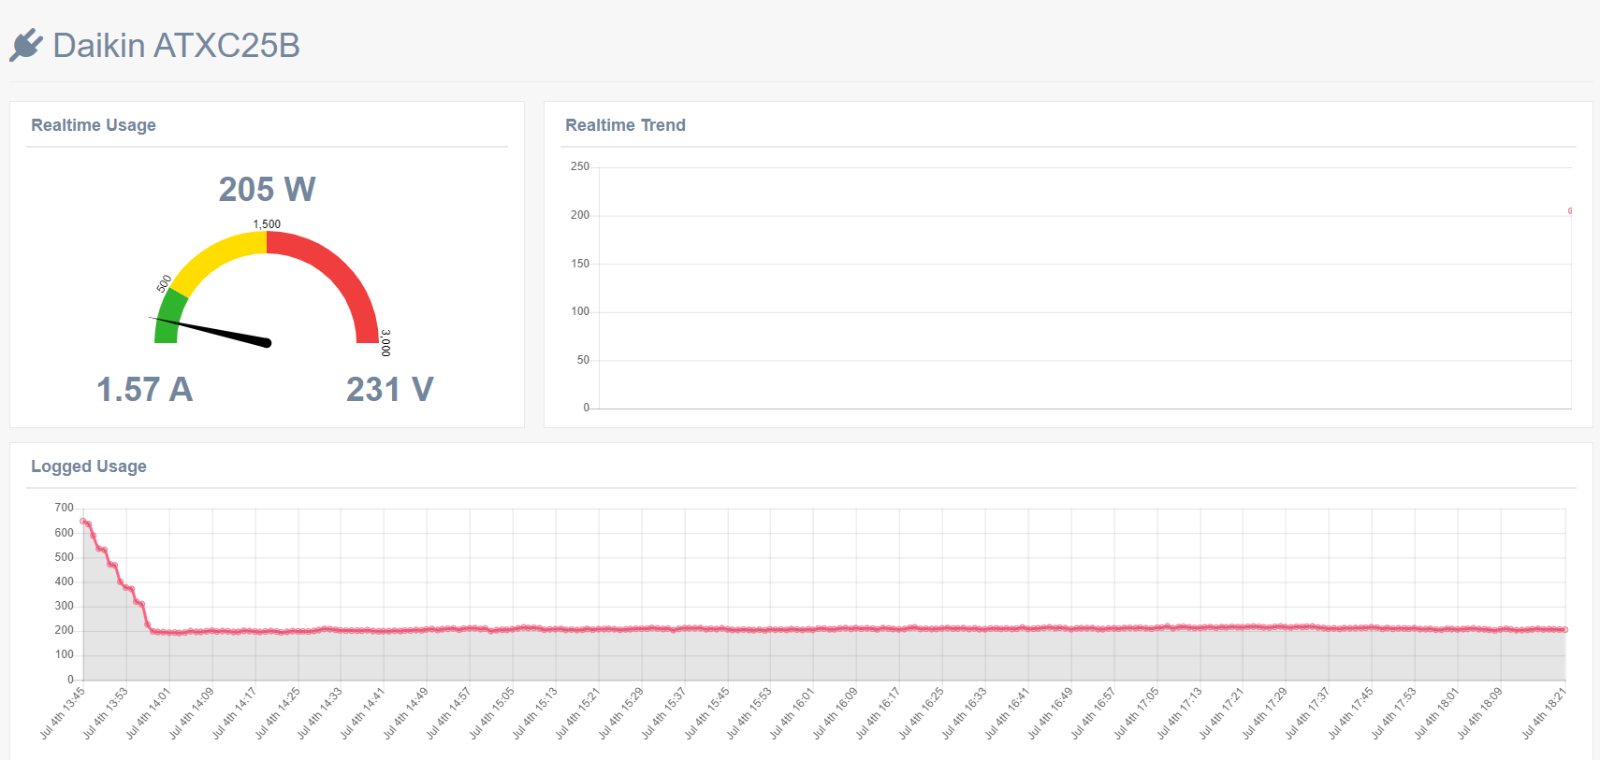Click the 200 label on Realtime Trend axis
This screenshot has width=1600, height=760.
[580, 214]
